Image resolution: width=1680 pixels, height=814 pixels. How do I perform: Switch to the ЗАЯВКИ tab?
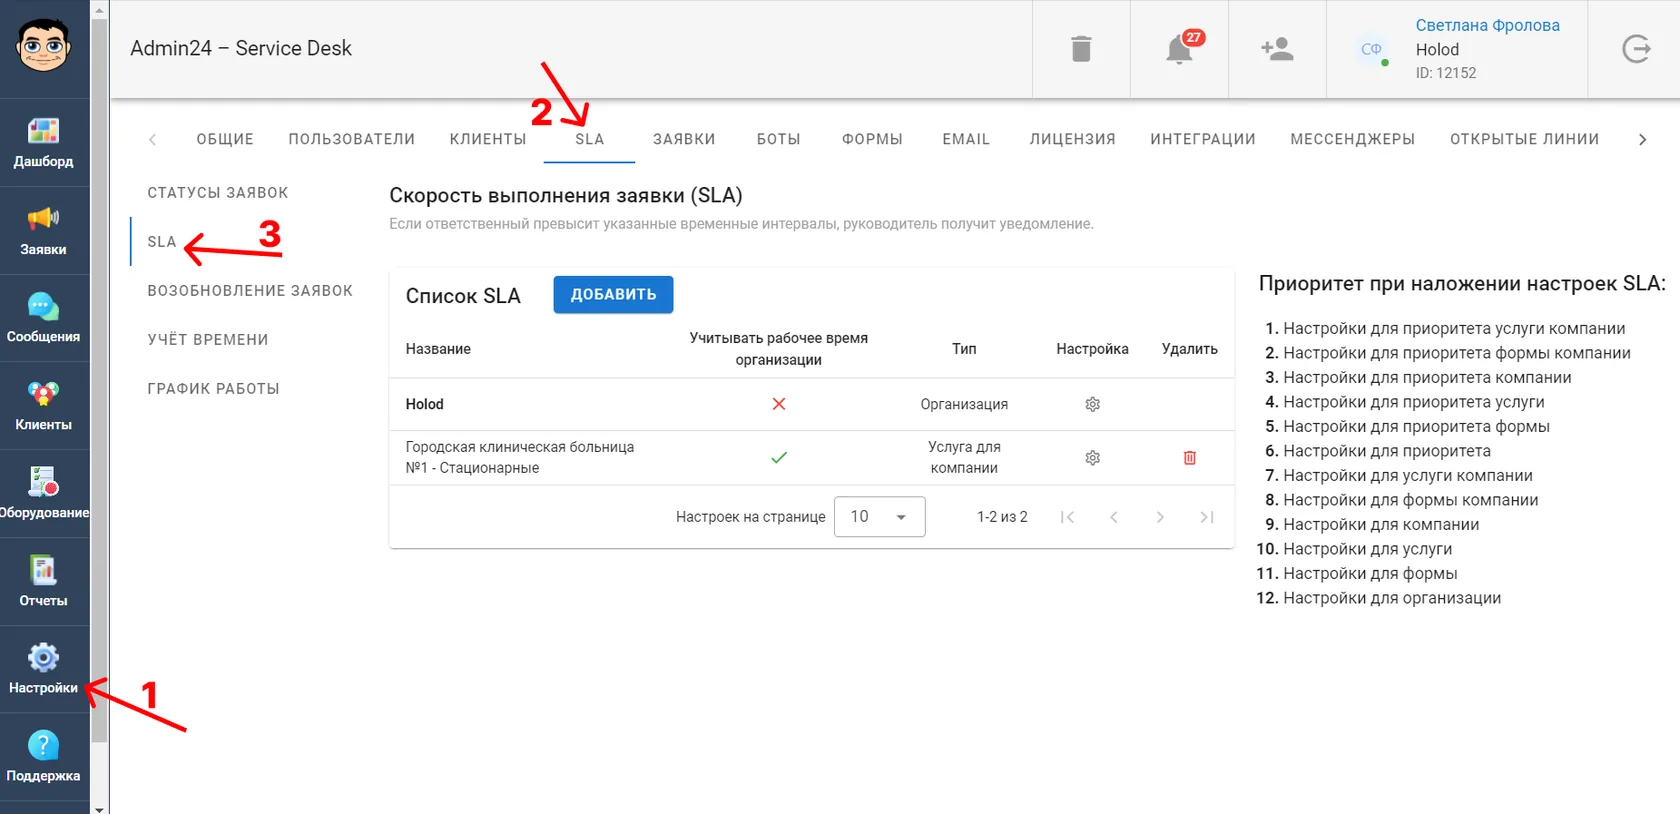coord(684,139)
